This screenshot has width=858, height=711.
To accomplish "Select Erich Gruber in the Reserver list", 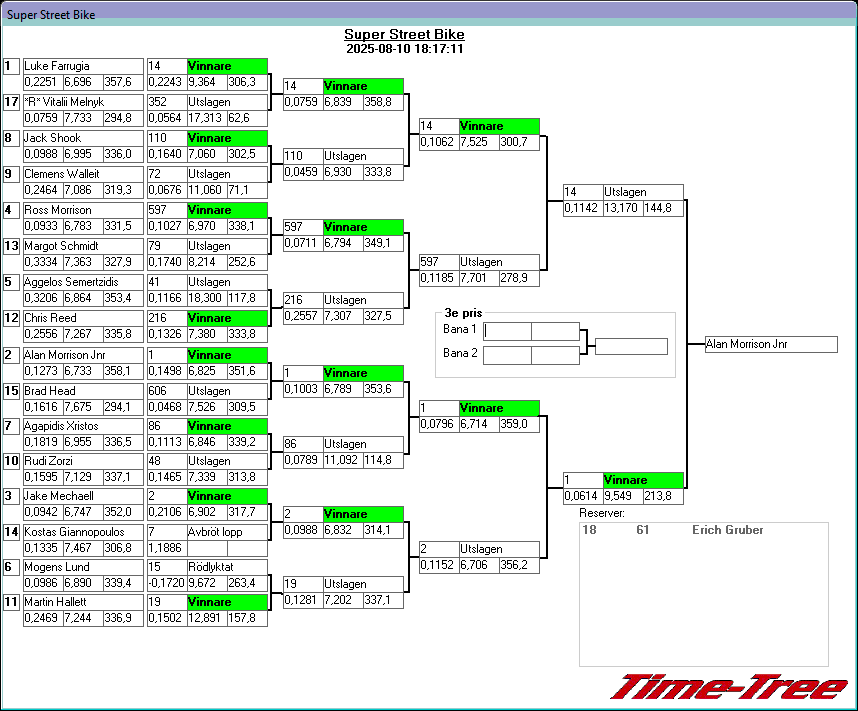I will click(727, 530).
